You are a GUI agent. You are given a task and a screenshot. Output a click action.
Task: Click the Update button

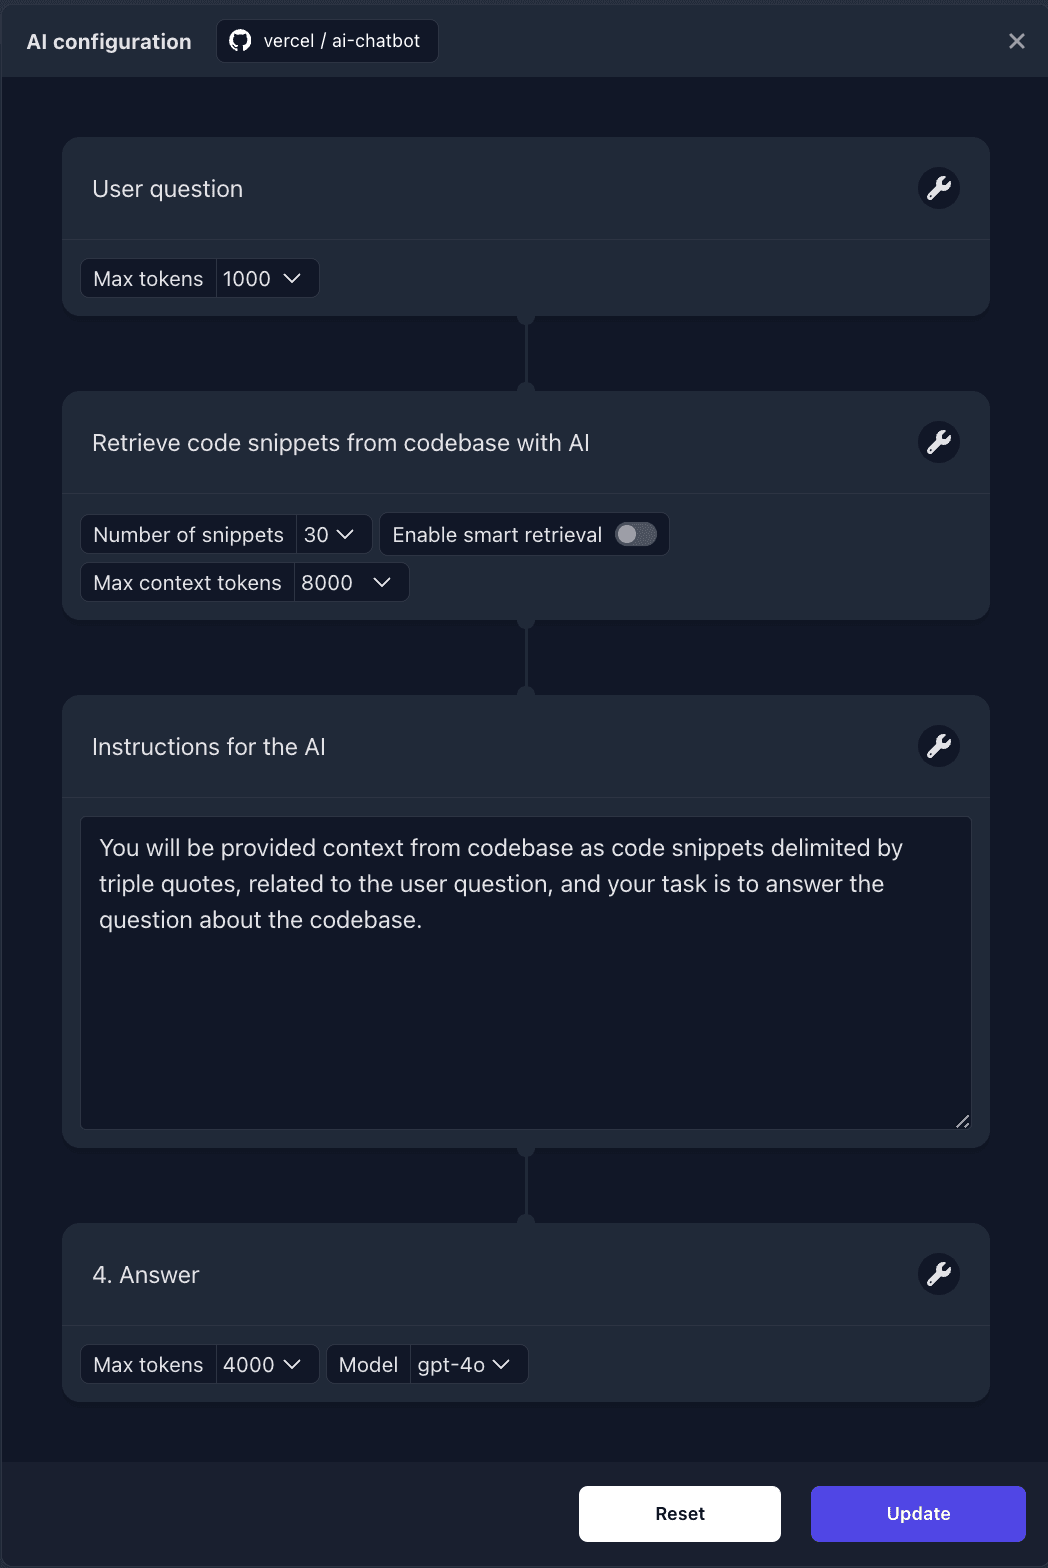(918, 1514)
